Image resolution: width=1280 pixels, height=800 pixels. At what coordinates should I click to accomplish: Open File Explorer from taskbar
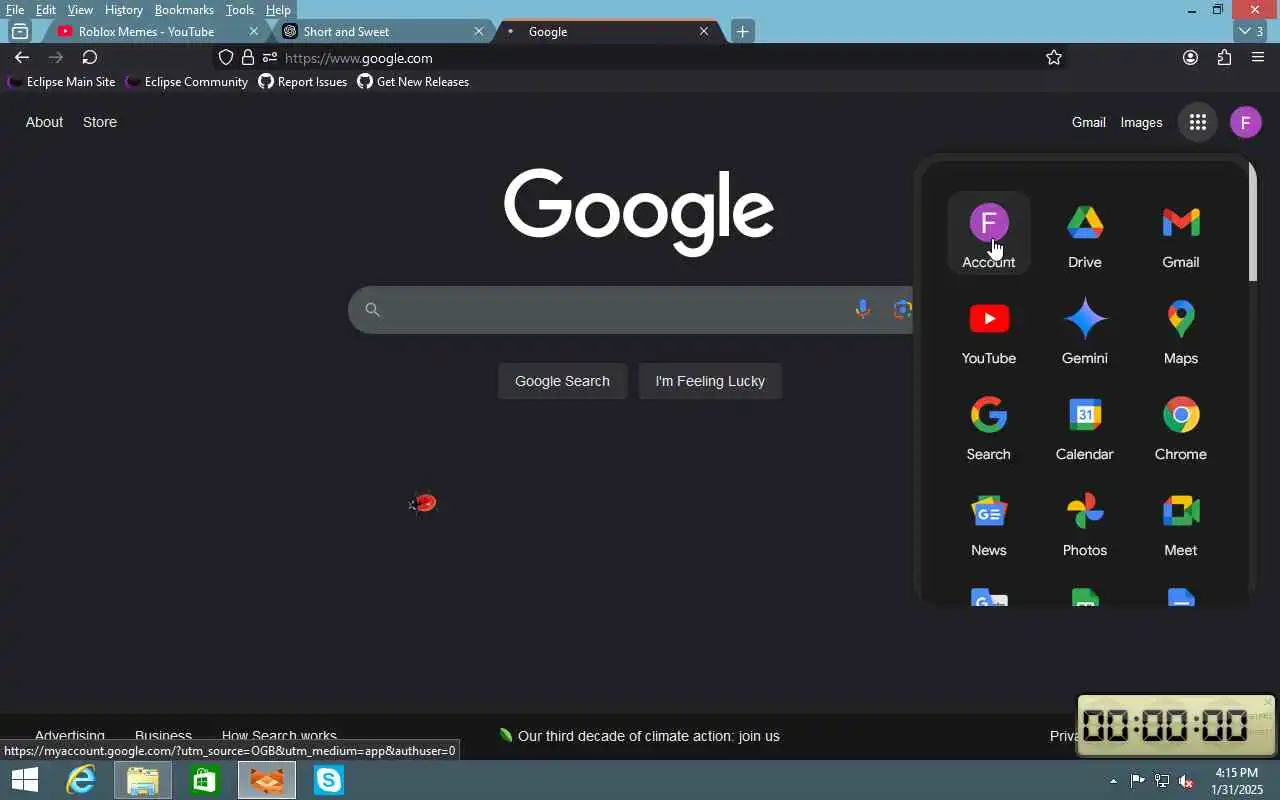click(143, 780)
